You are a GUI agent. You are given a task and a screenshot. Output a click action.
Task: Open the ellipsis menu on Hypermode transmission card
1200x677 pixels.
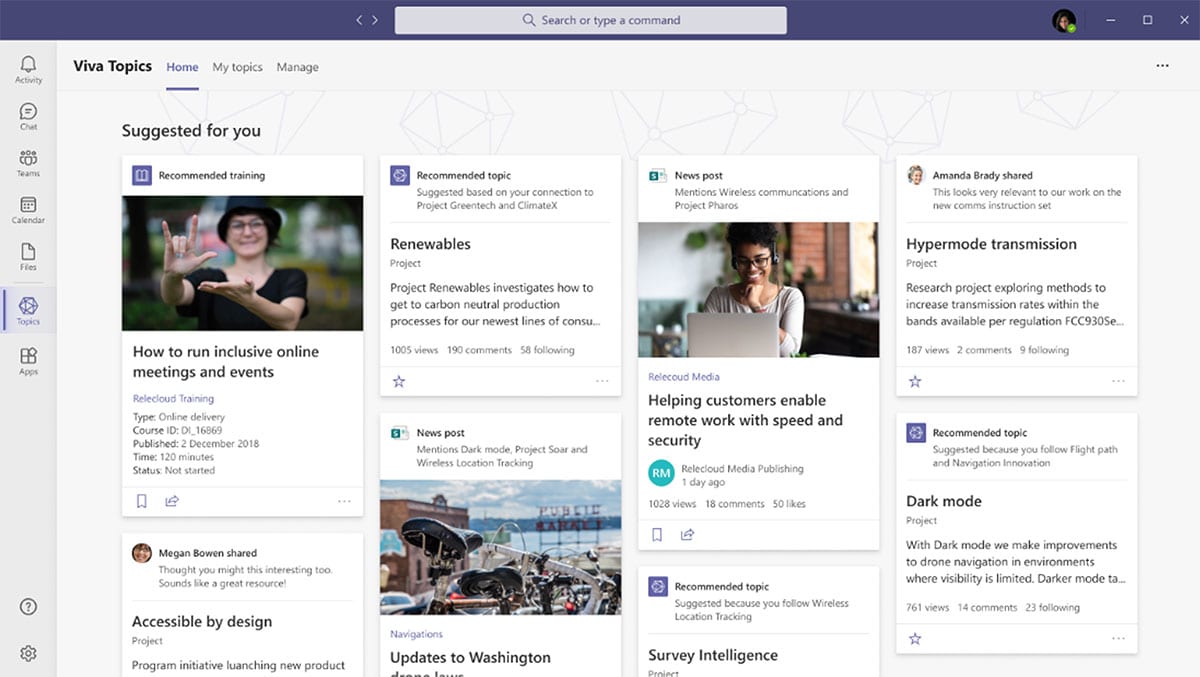tap(1119, 381)
